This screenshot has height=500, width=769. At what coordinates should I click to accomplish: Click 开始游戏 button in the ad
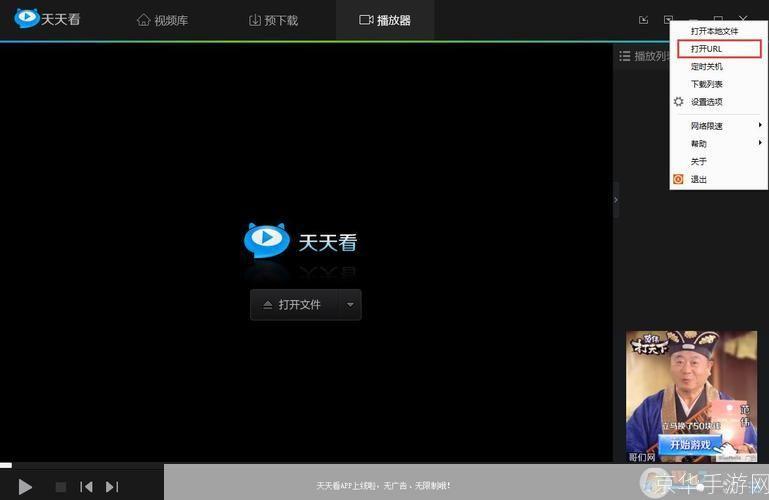tap(691, 445)
